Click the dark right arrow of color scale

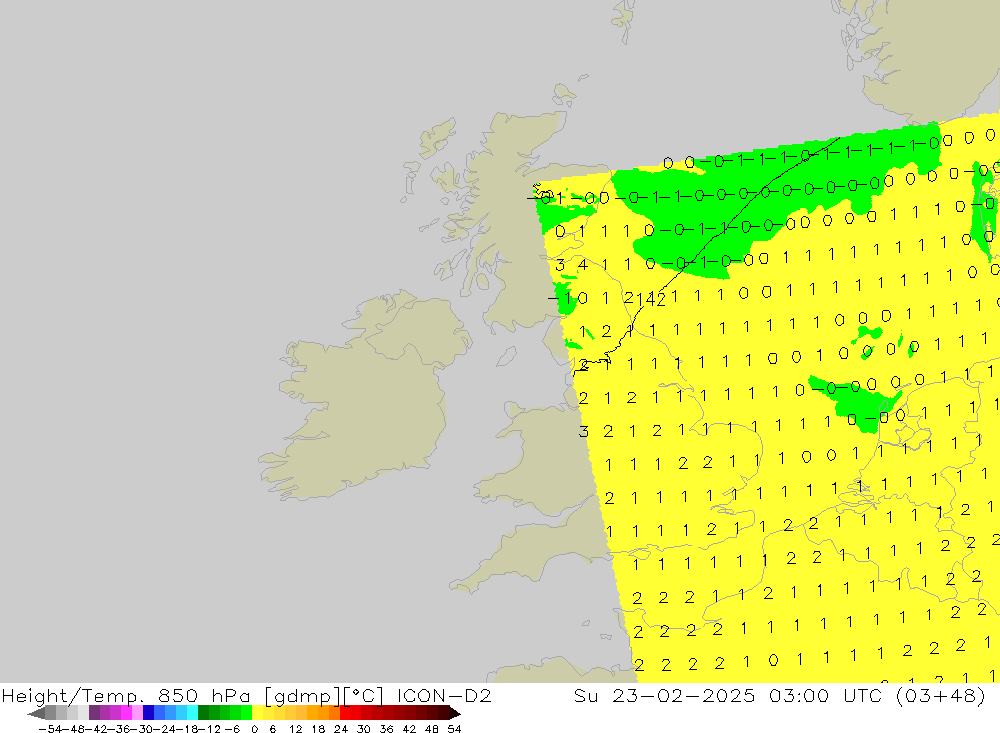pyautogui.click(x=455, y=713)
